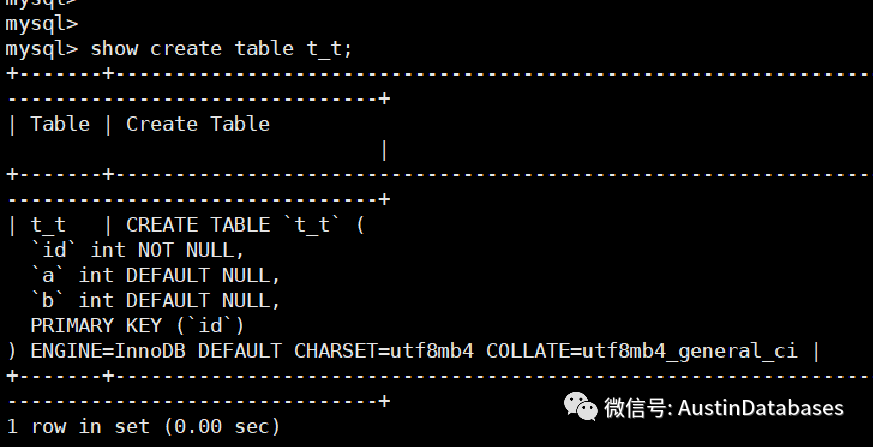873x447 pixels.
Task: Click the empty mysql> prompt on the second line
Action: pos(41,23)
